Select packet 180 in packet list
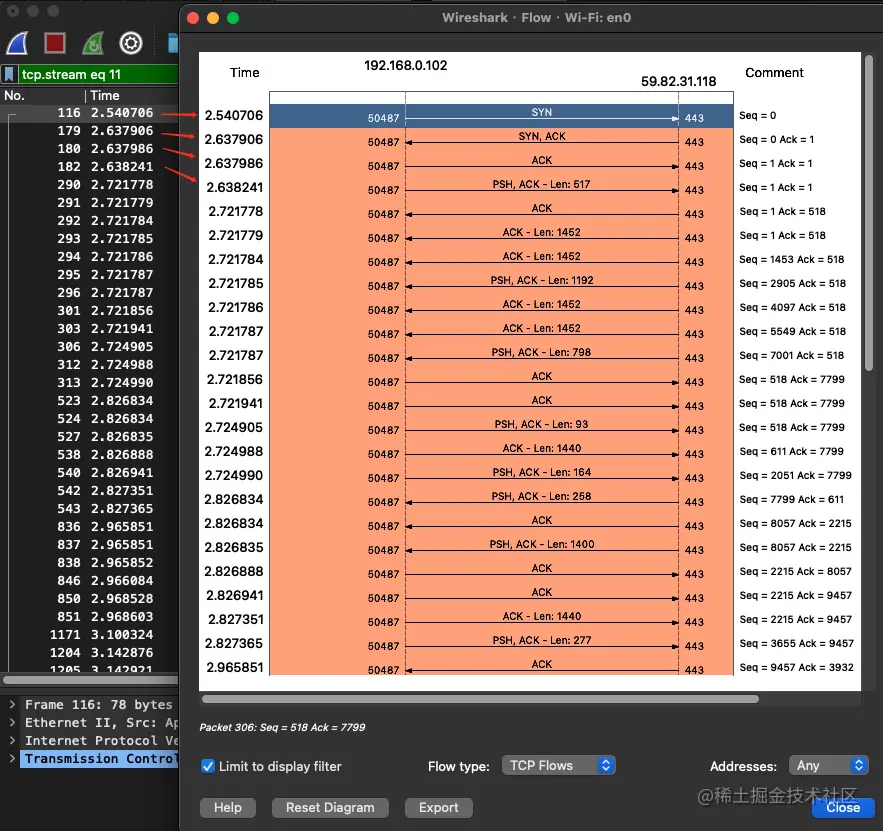Screen dimensions: 883x831 90,149
